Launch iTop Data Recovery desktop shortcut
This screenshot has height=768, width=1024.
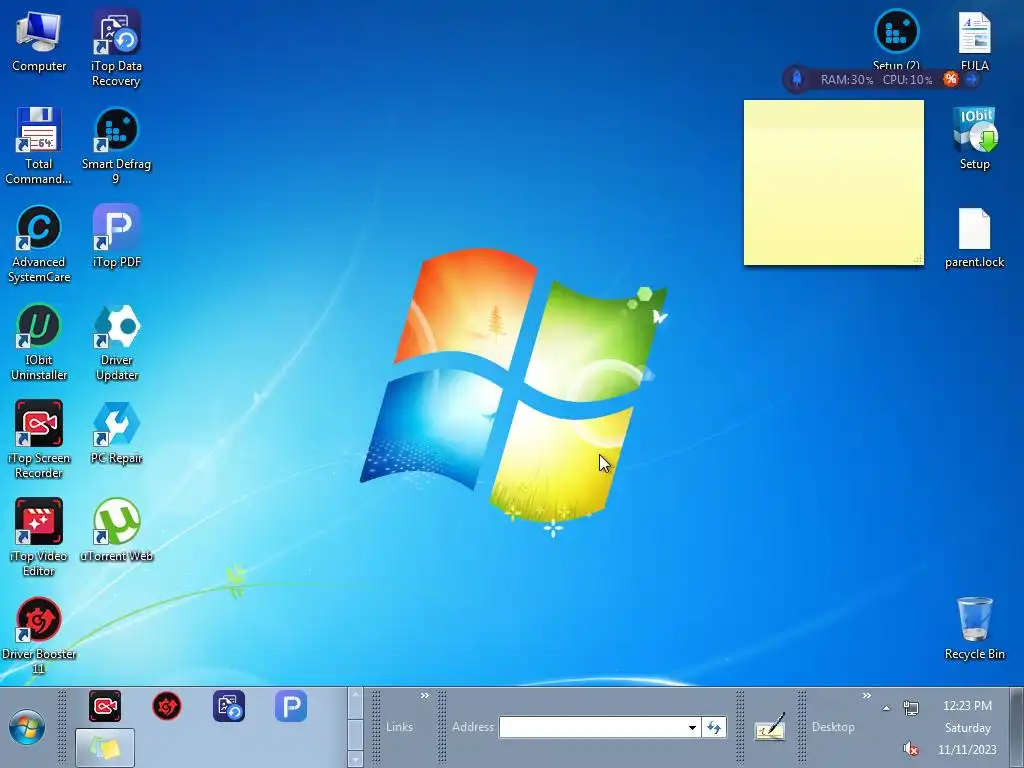tap(116, 48)
